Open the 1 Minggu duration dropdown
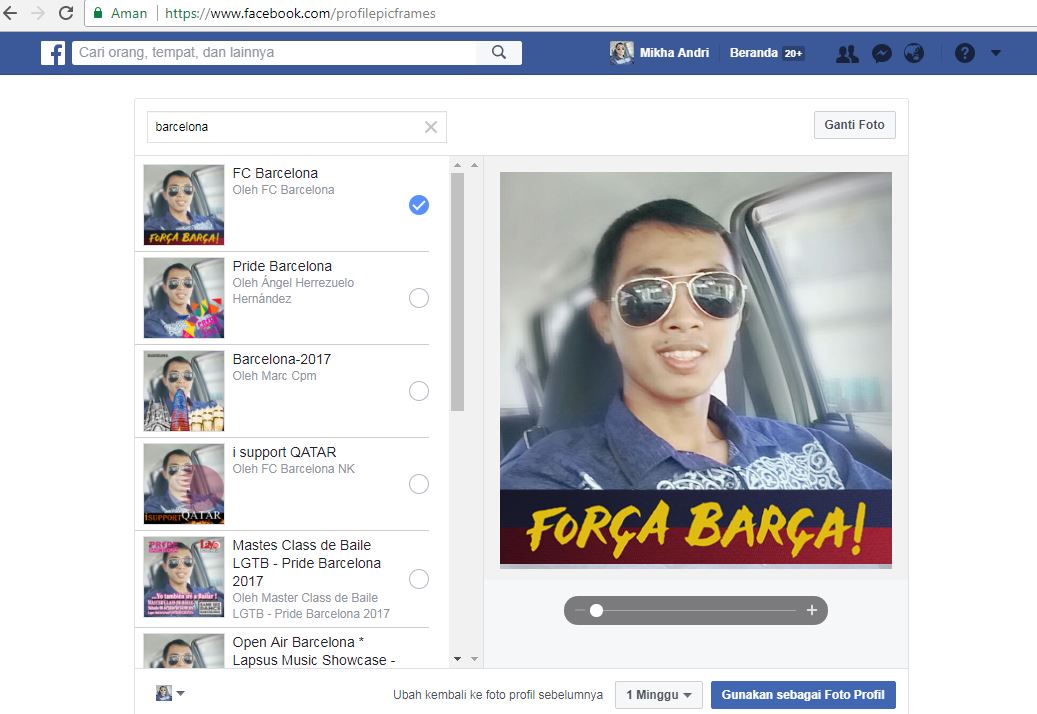This screenshot has height=714, width=1037. 658,695
